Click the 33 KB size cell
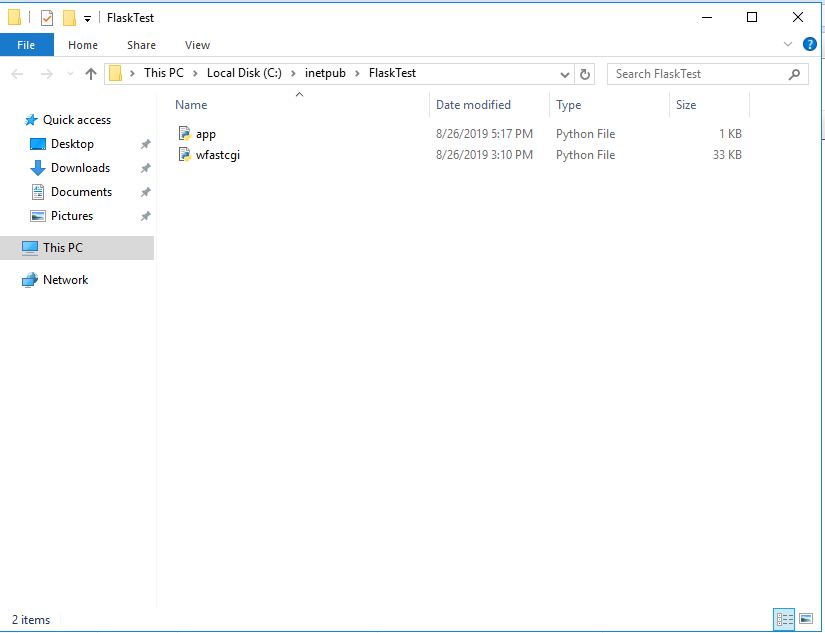 tap(727, 155)
